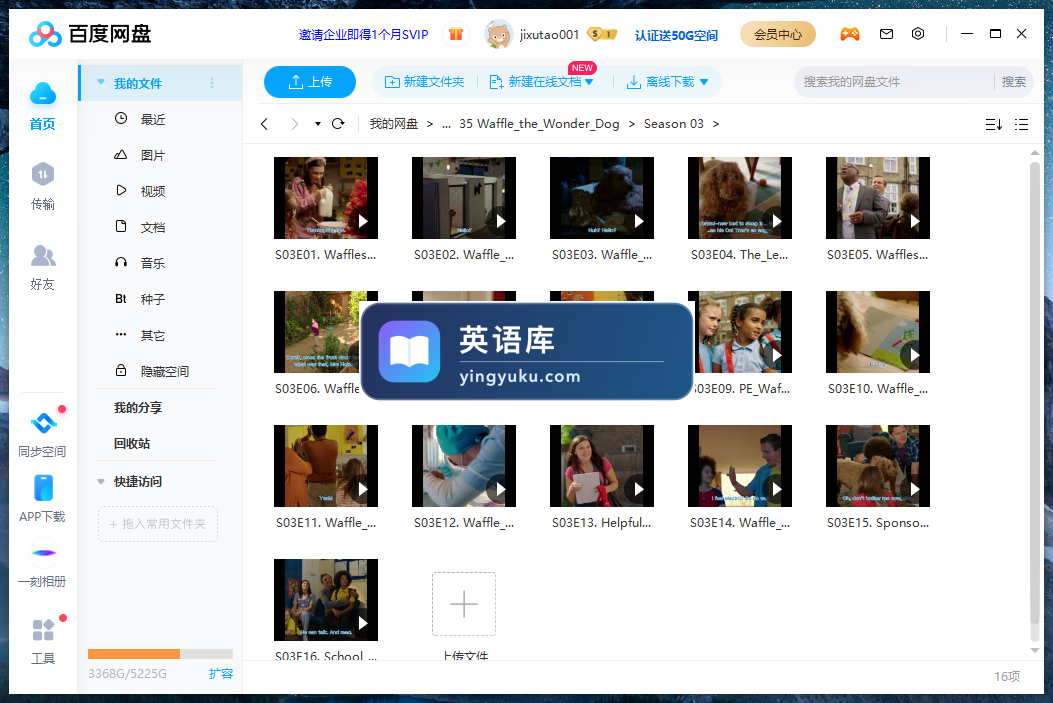Click the file list vertical scrollbar
The width and height of the screenshot is (1053, 703).
click(x=1035, y=393)
